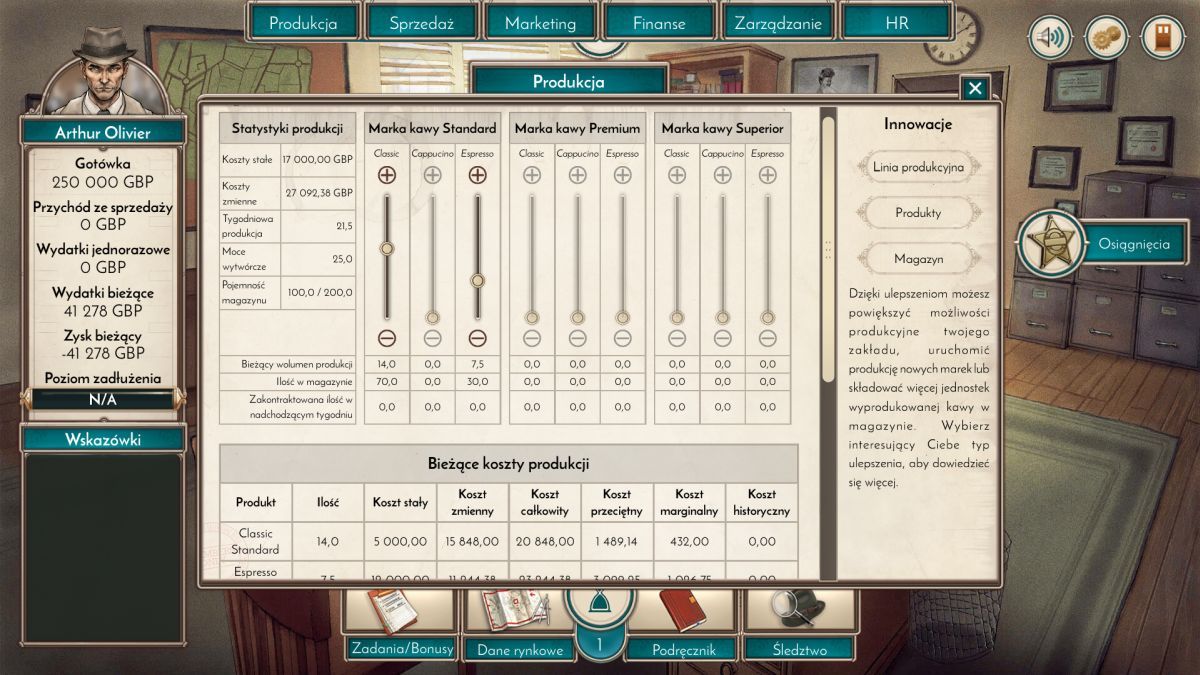Switch to the Finanse tab
The height and width of the screenshot is (675, 1200).
coord(659,23)
